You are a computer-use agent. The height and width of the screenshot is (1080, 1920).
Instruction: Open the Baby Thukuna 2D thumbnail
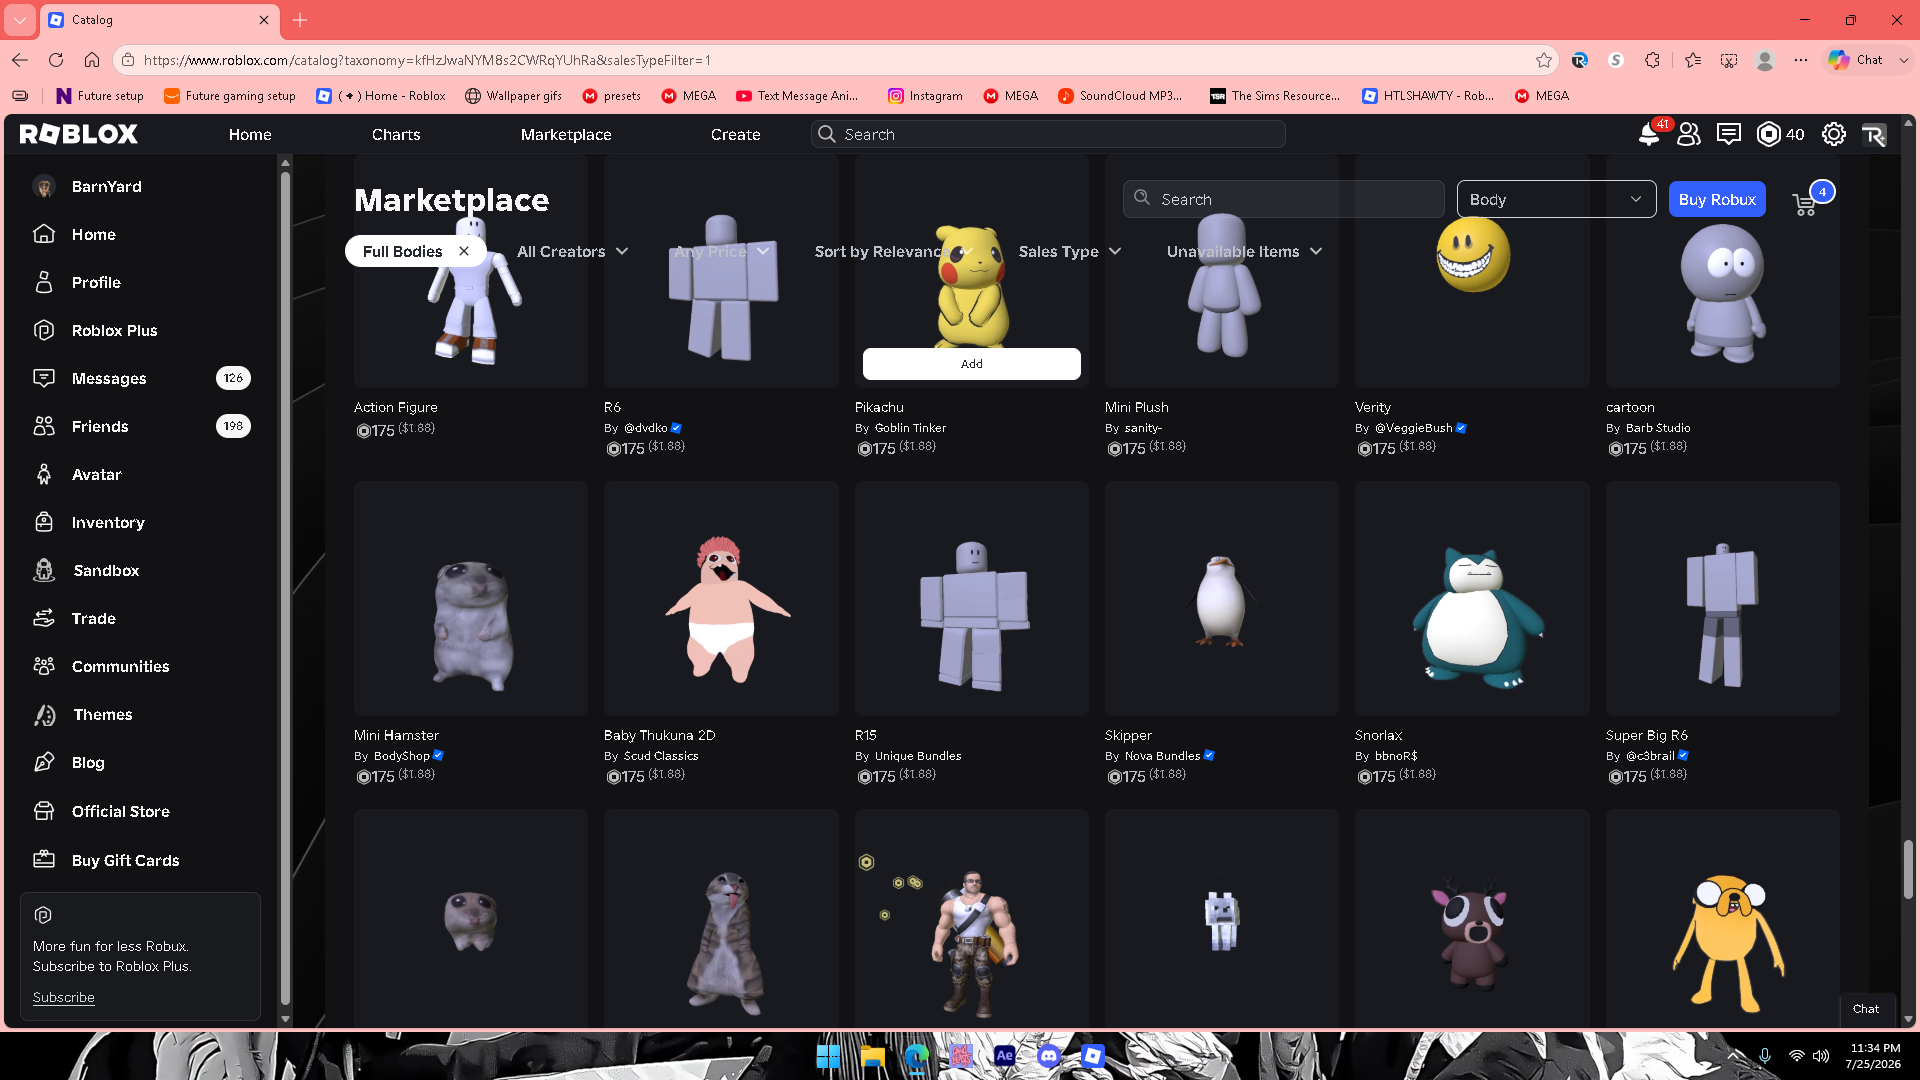tap(721, 598)
